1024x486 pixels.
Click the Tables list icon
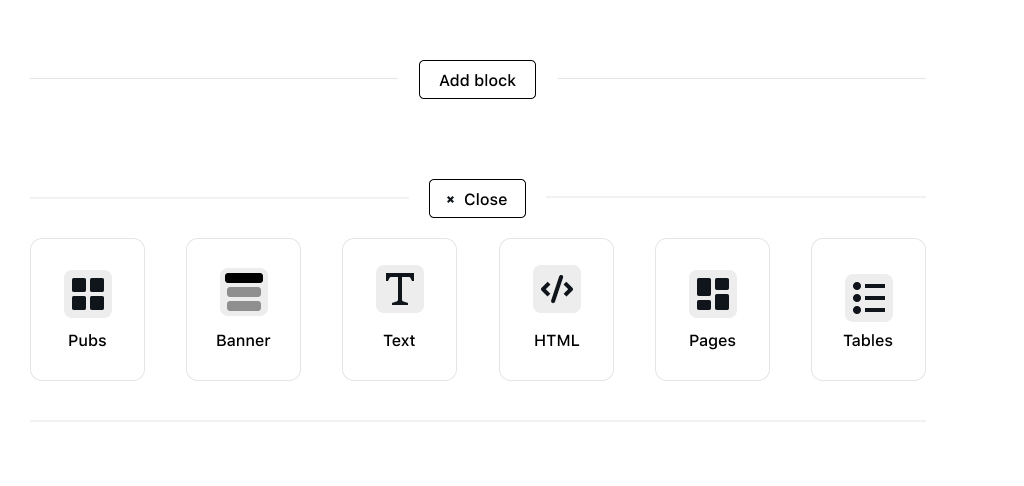(869, 297)
